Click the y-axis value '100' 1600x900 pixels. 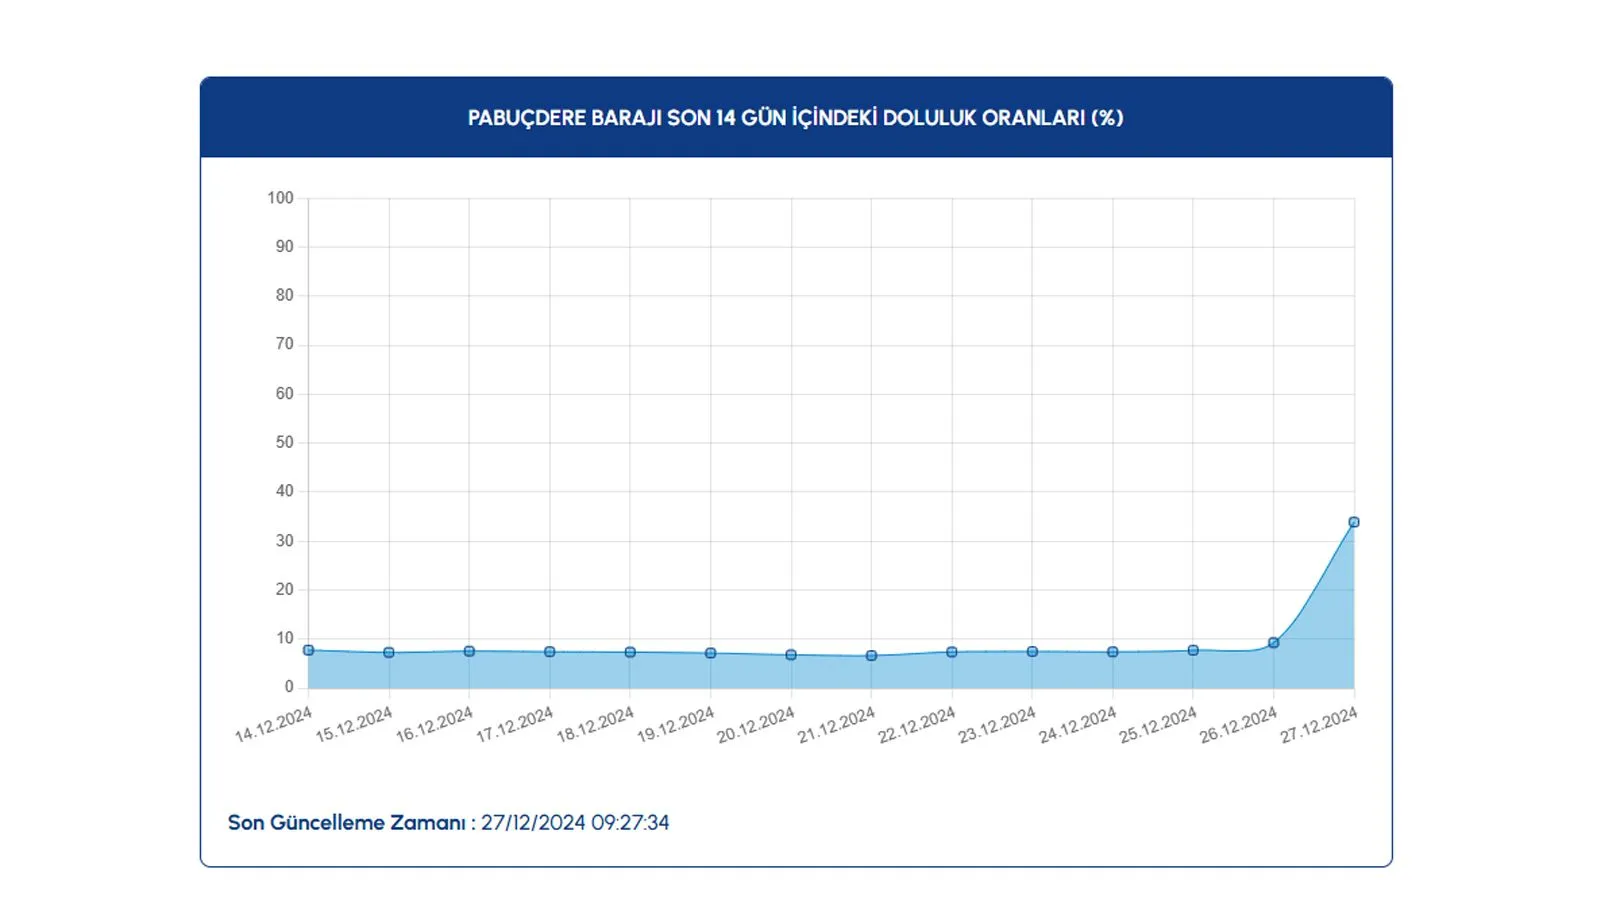(281, 198)
